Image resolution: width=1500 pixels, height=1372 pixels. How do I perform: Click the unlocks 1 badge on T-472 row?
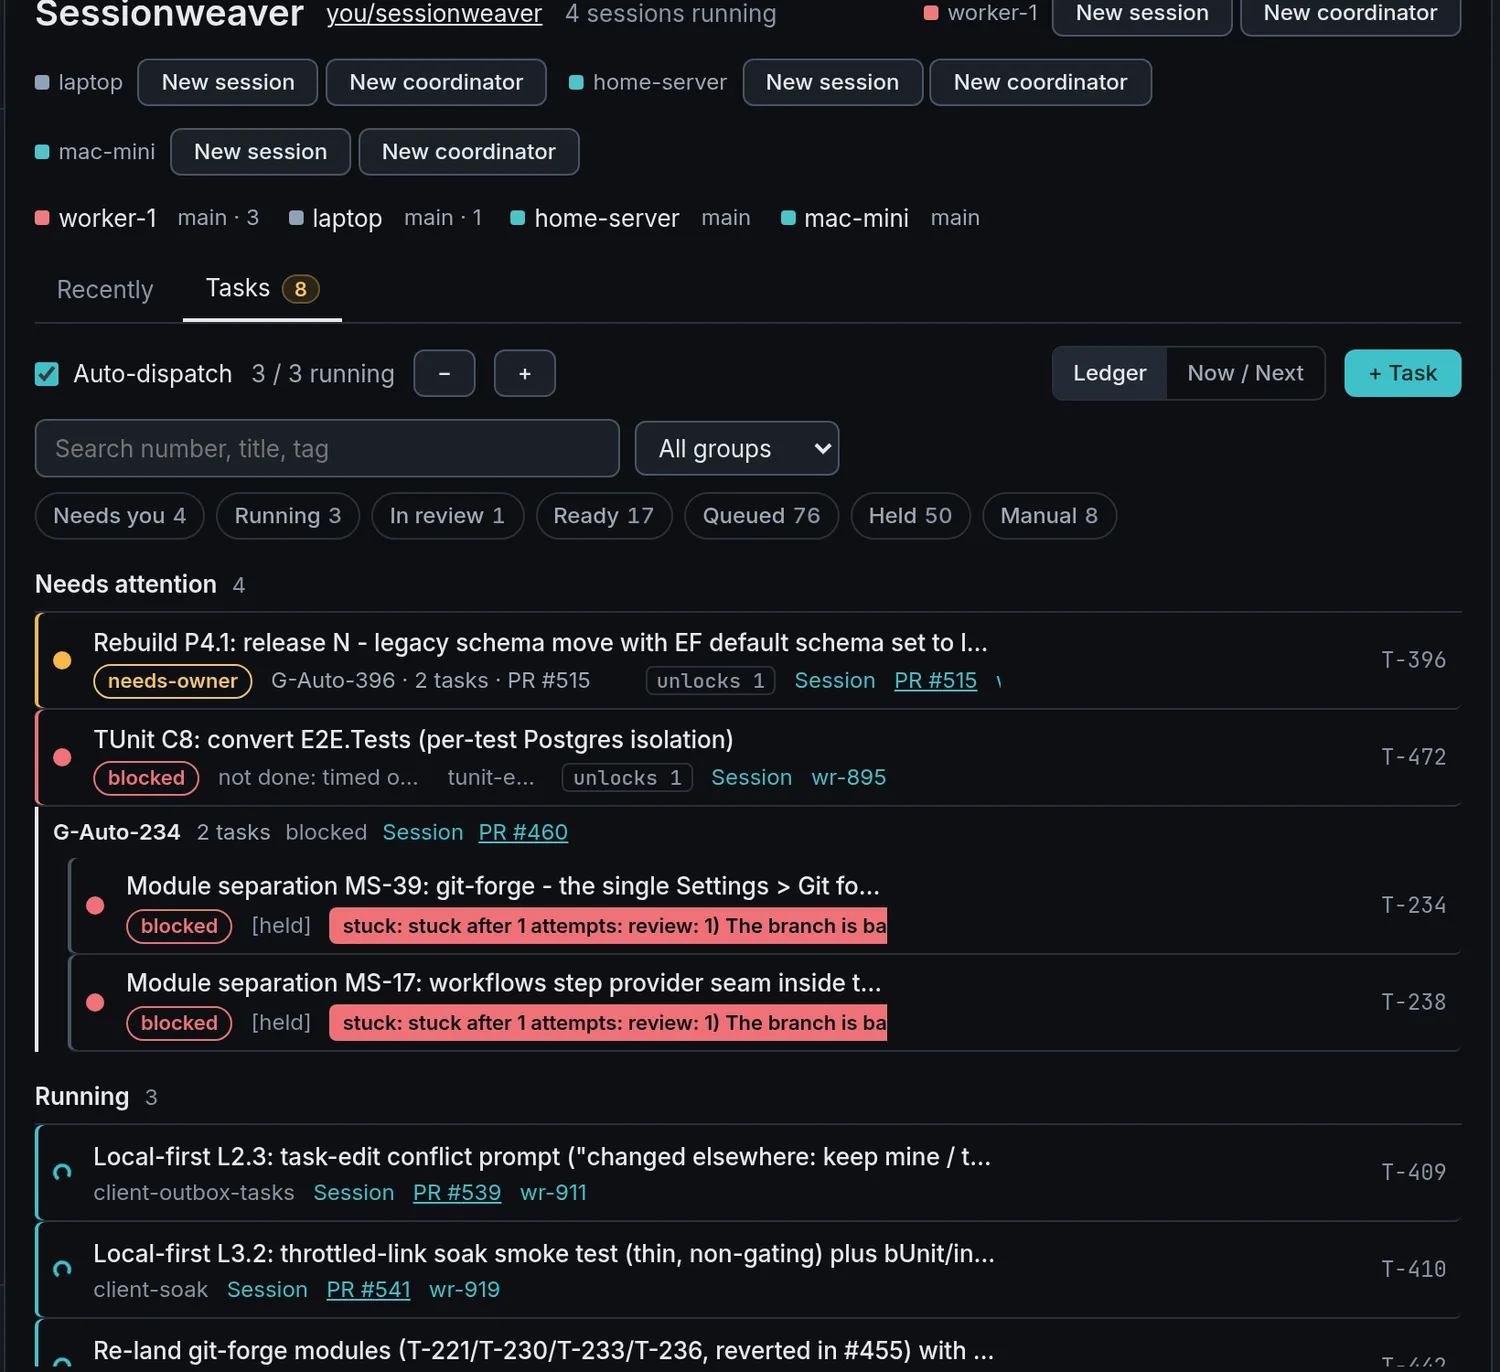[x=627, y=778]
